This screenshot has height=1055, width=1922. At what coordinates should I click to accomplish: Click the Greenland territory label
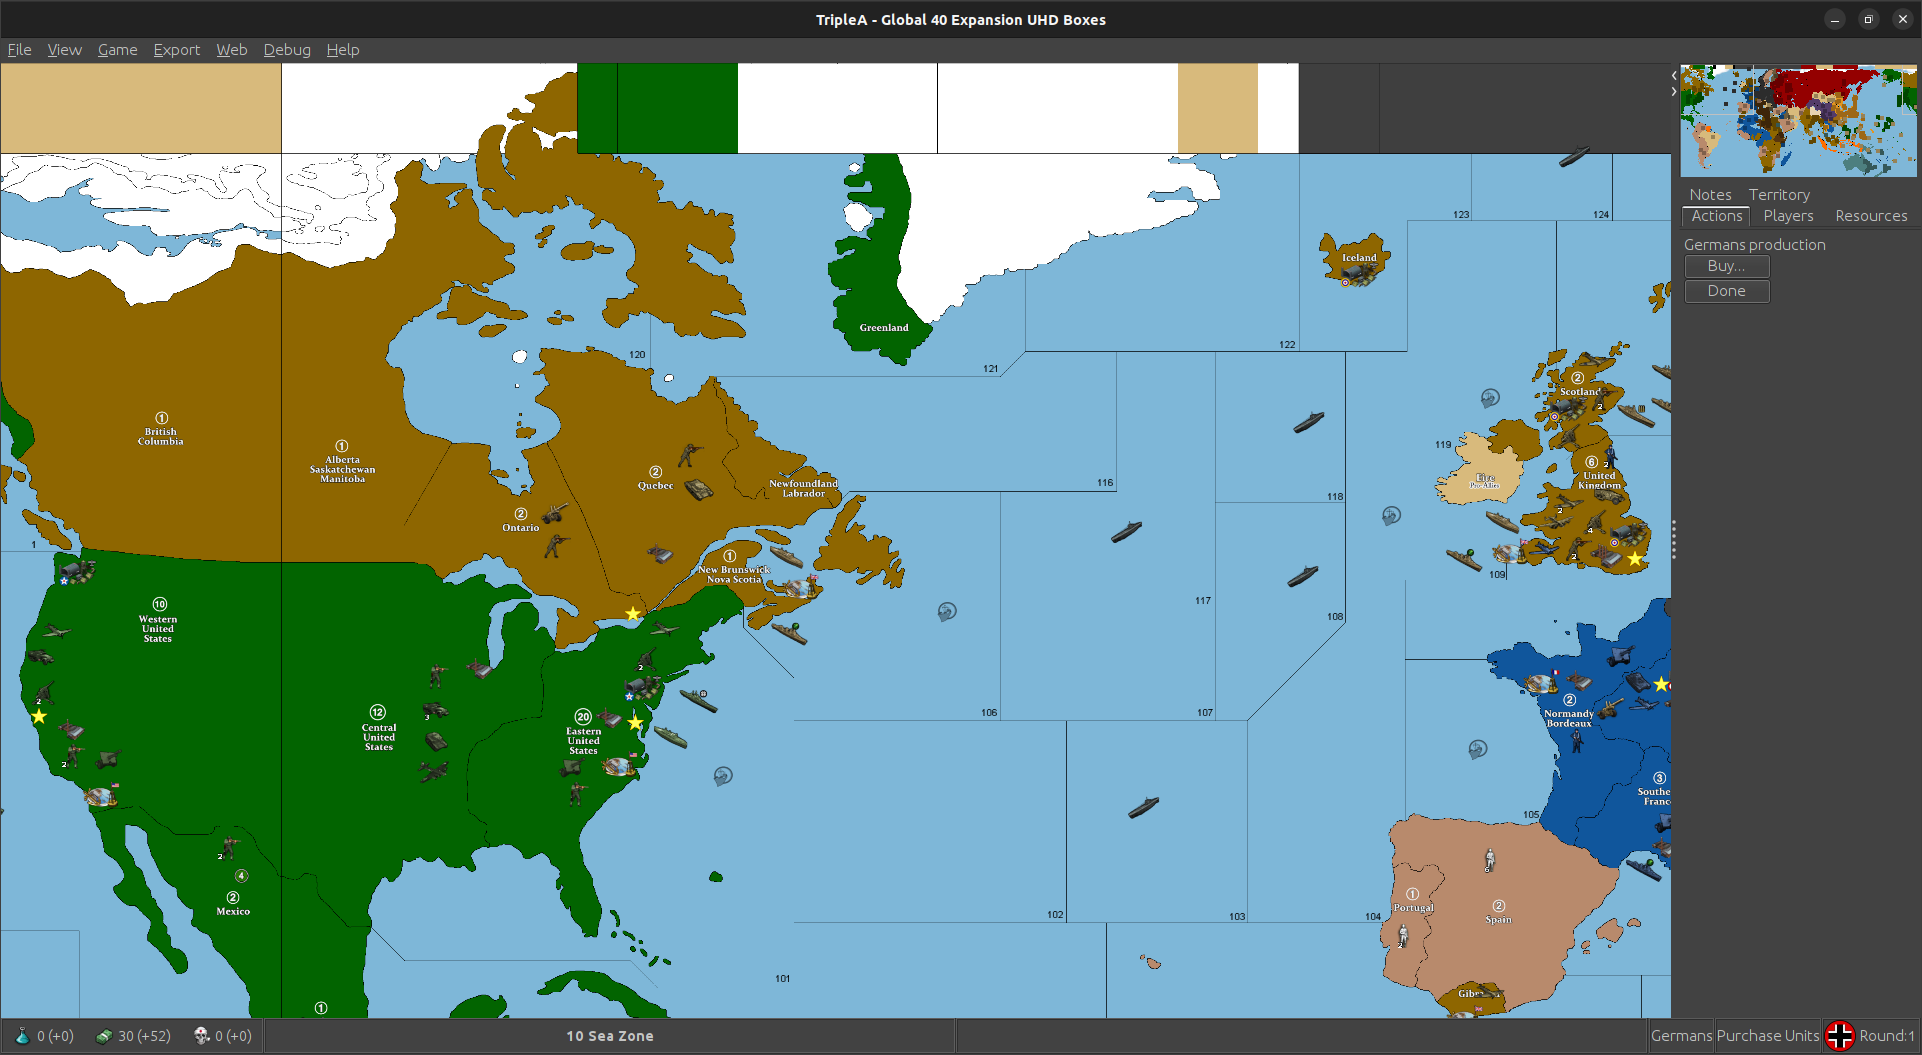pyautogui.click(x=884, y=328)
